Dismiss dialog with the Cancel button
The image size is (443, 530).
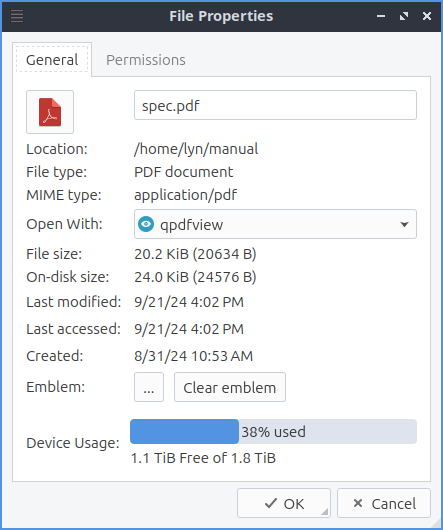[384, 503]
